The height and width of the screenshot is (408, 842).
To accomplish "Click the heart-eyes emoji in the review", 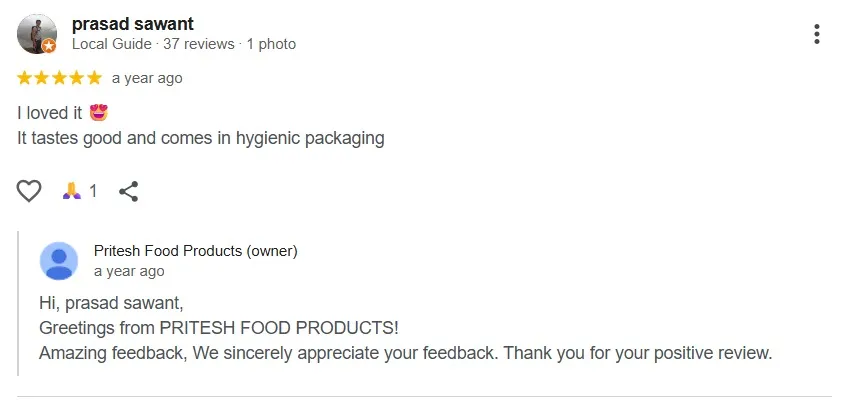I will click(x=98, y=113).
